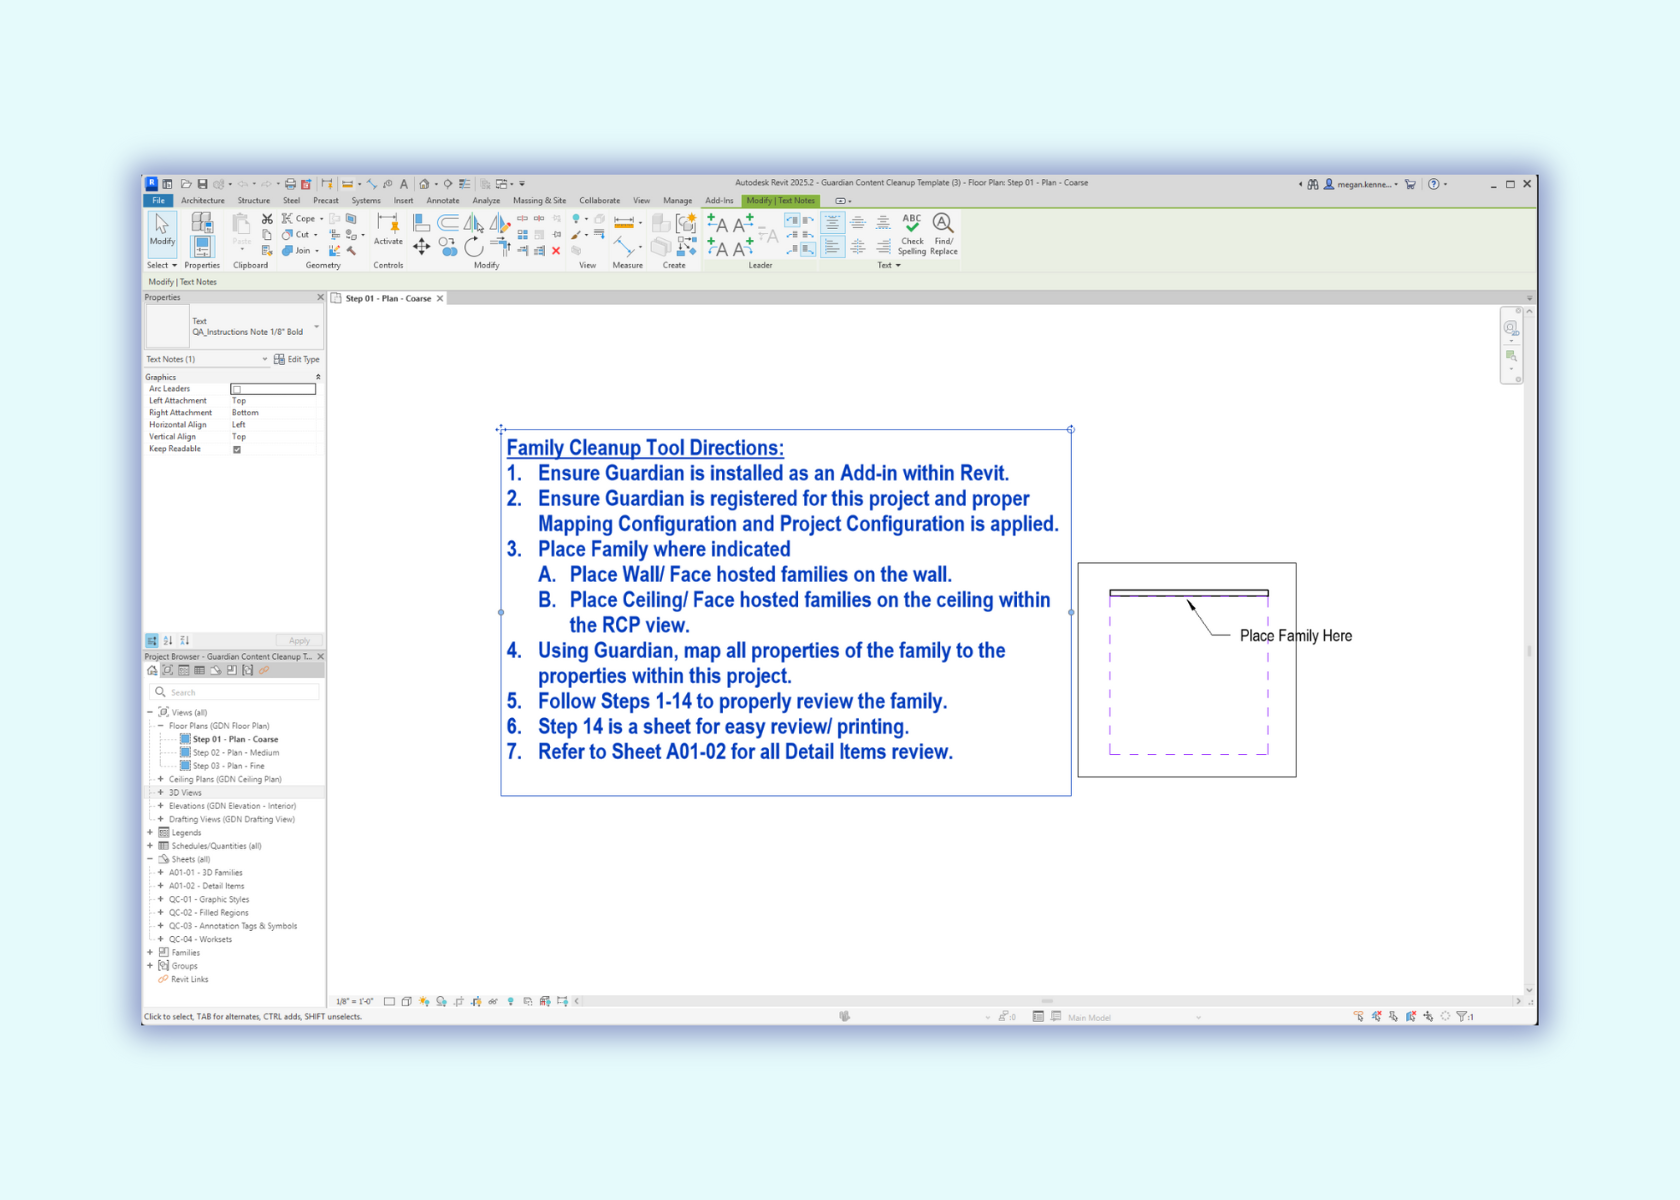Collapse the Sheets (all) node
This screenshot has width=1680, height=1200.
pyautogui.click(x=150, y=859)
